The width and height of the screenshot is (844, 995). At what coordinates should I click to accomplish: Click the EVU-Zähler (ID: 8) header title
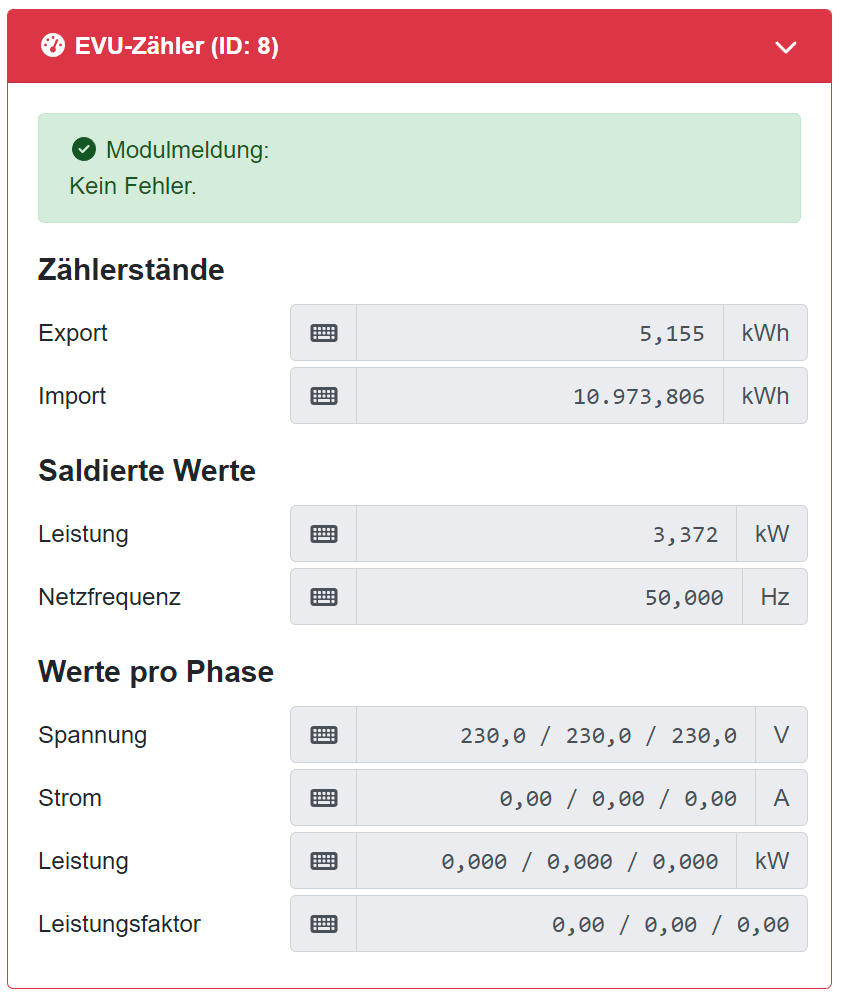click(177, 46)
